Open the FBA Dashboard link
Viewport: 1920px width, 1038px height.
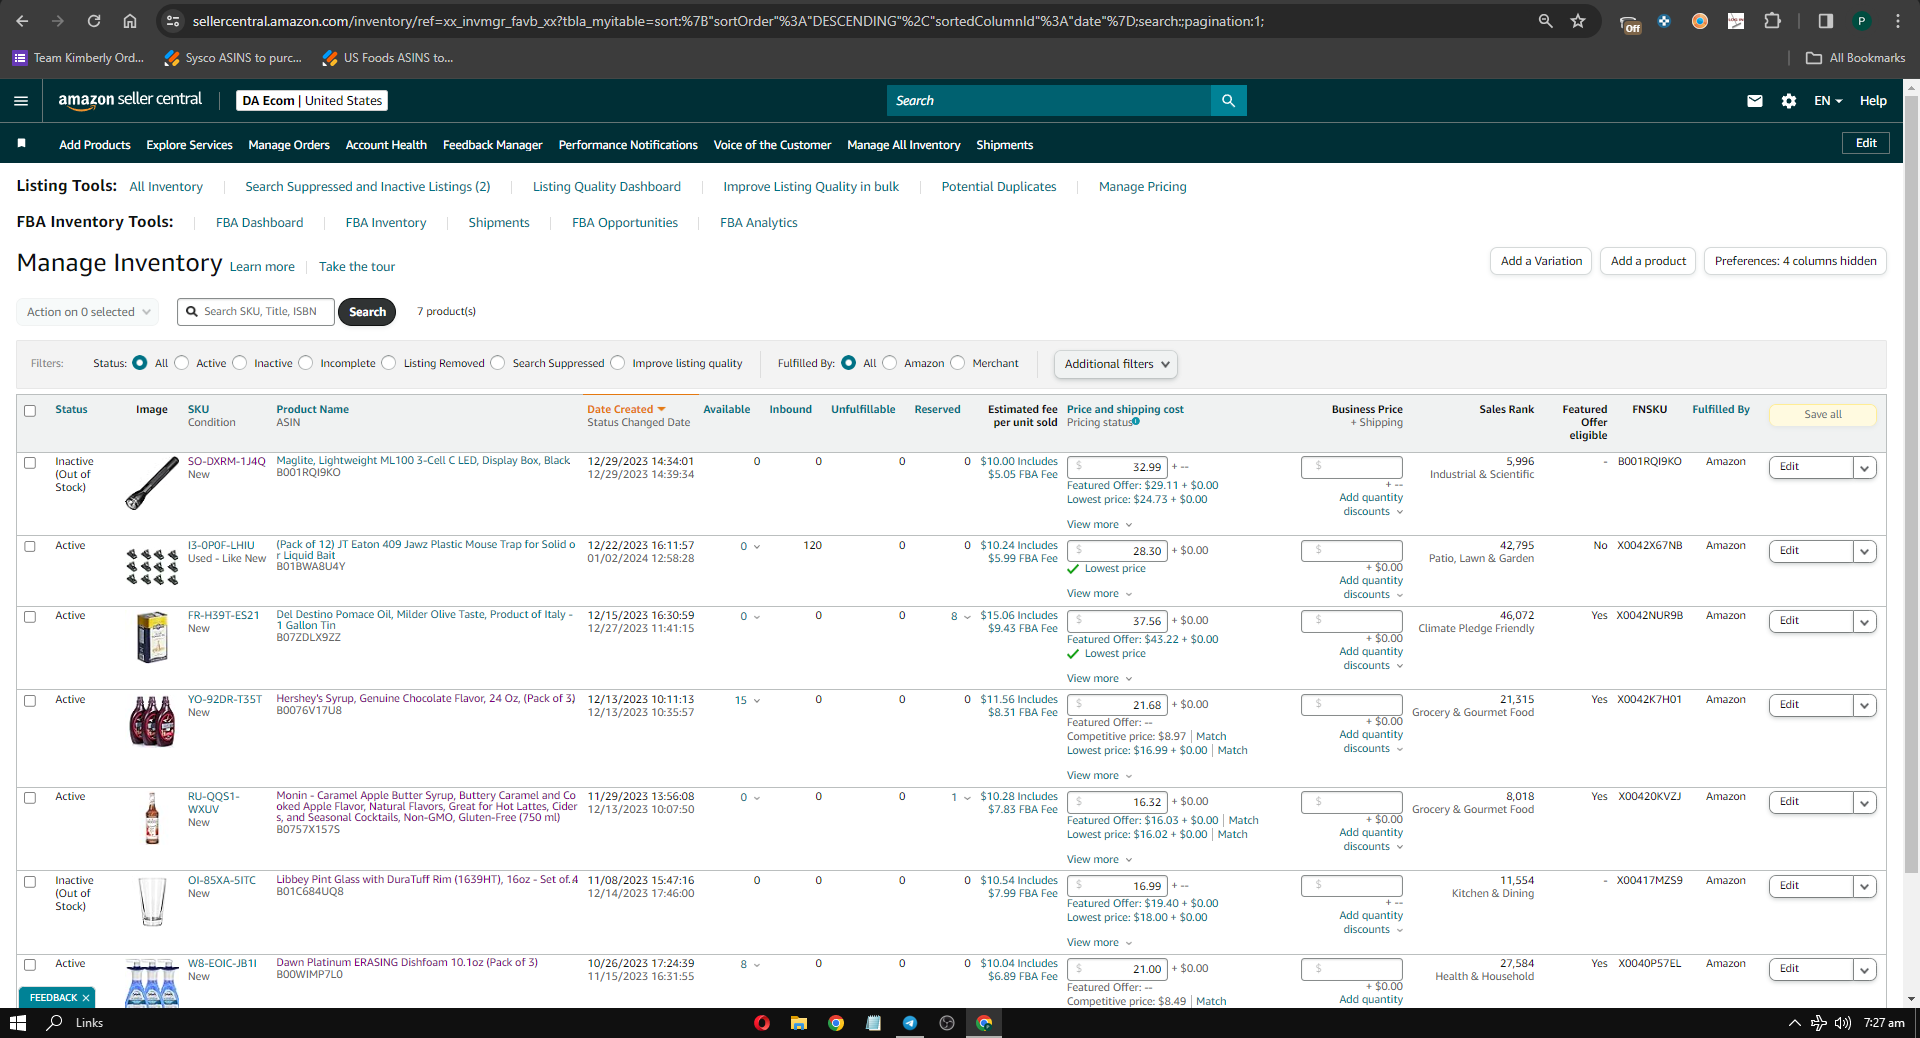(259, 223)
